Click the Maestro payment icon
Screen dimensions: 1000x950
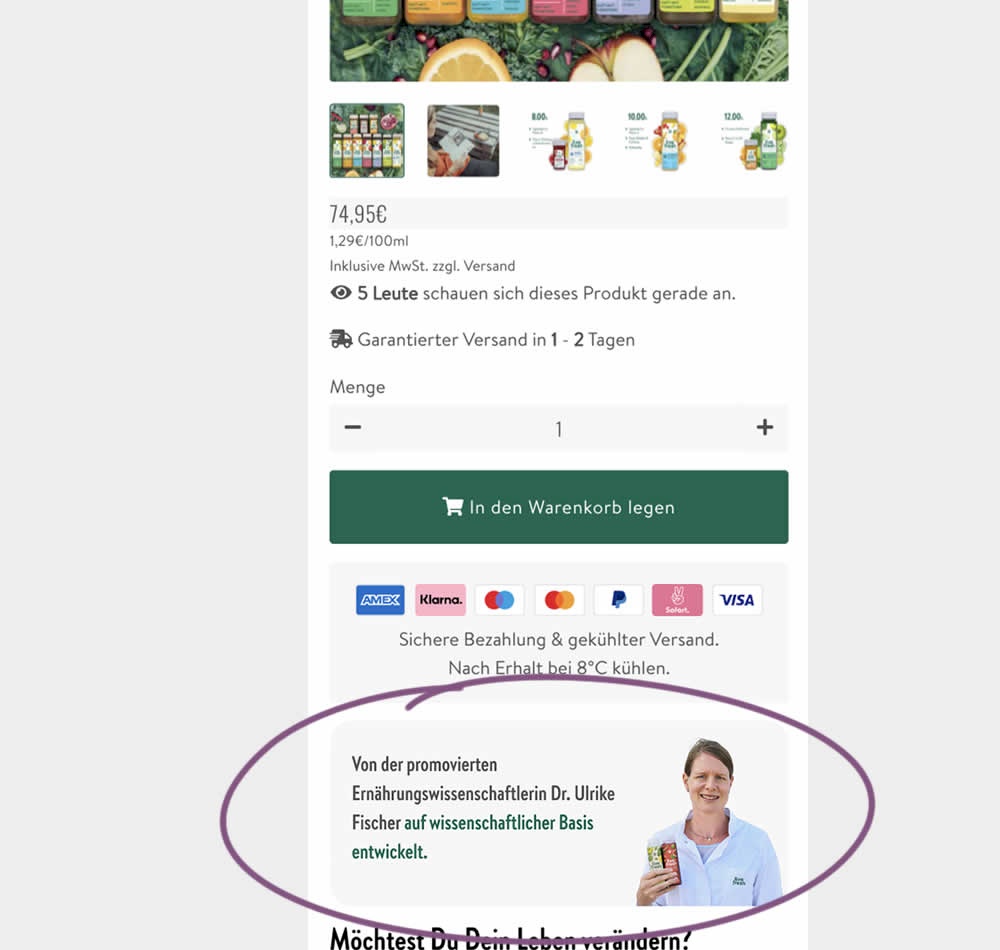coord(499,600)
